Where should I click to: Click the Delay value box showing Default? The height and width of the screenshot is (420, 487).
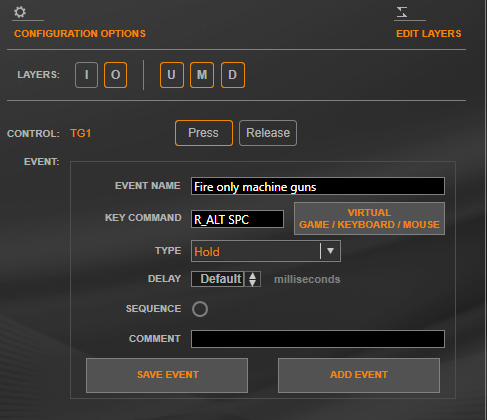point(218,279)
